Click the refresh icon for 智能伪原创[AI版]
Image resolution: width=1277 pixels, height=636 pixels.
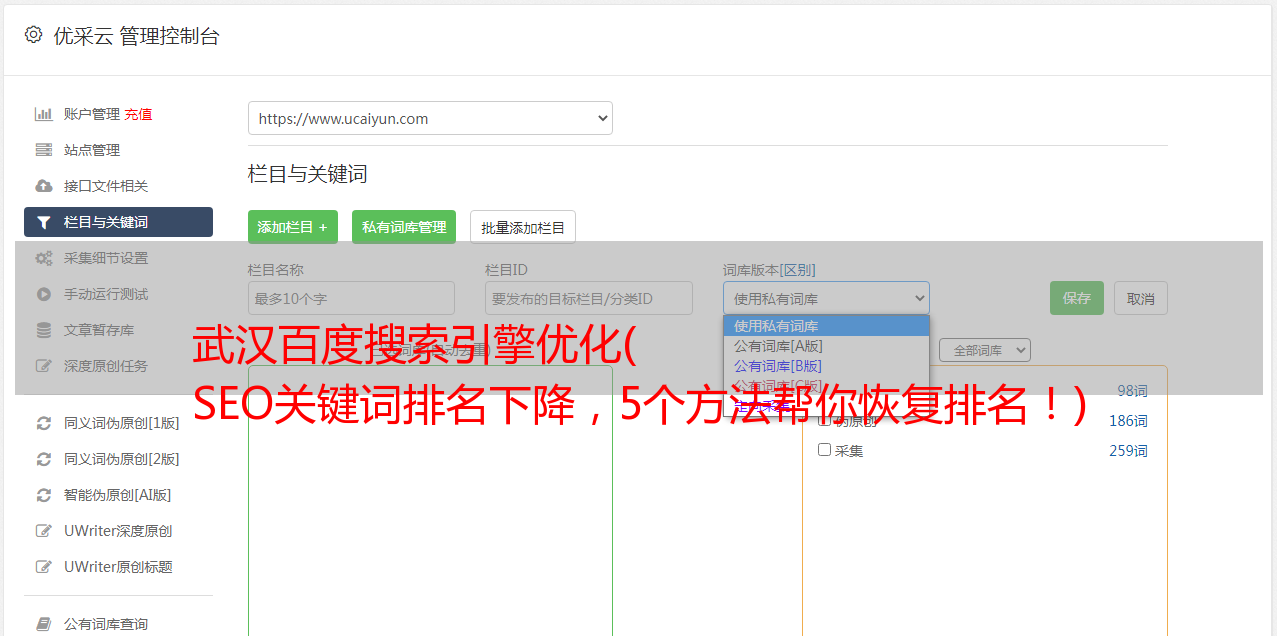(44, 495)
